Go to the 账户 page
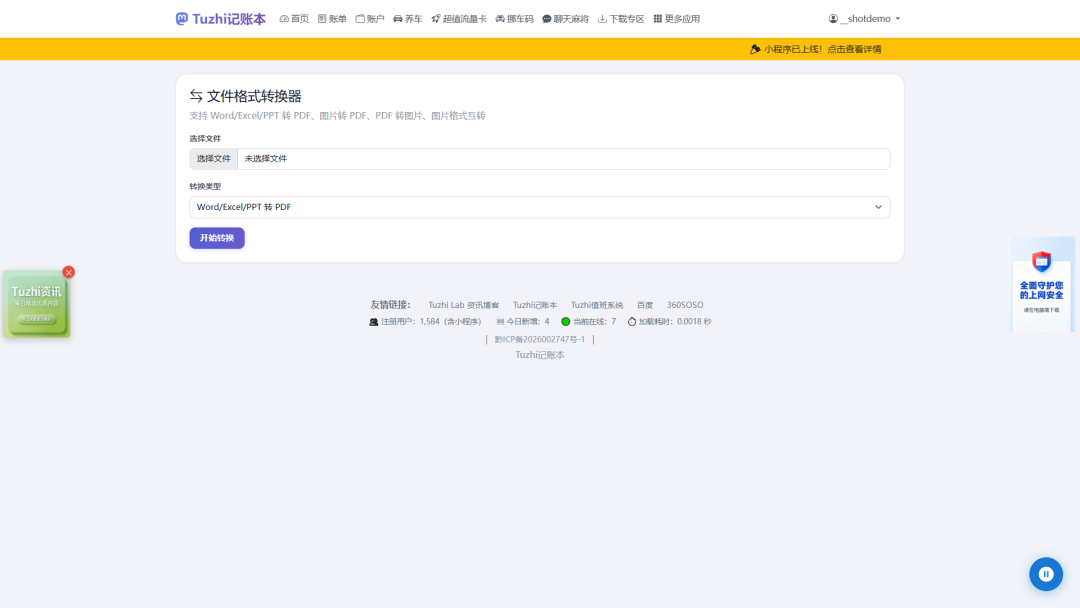Screen dimensions: 1080x608 (x=370, y=19)
